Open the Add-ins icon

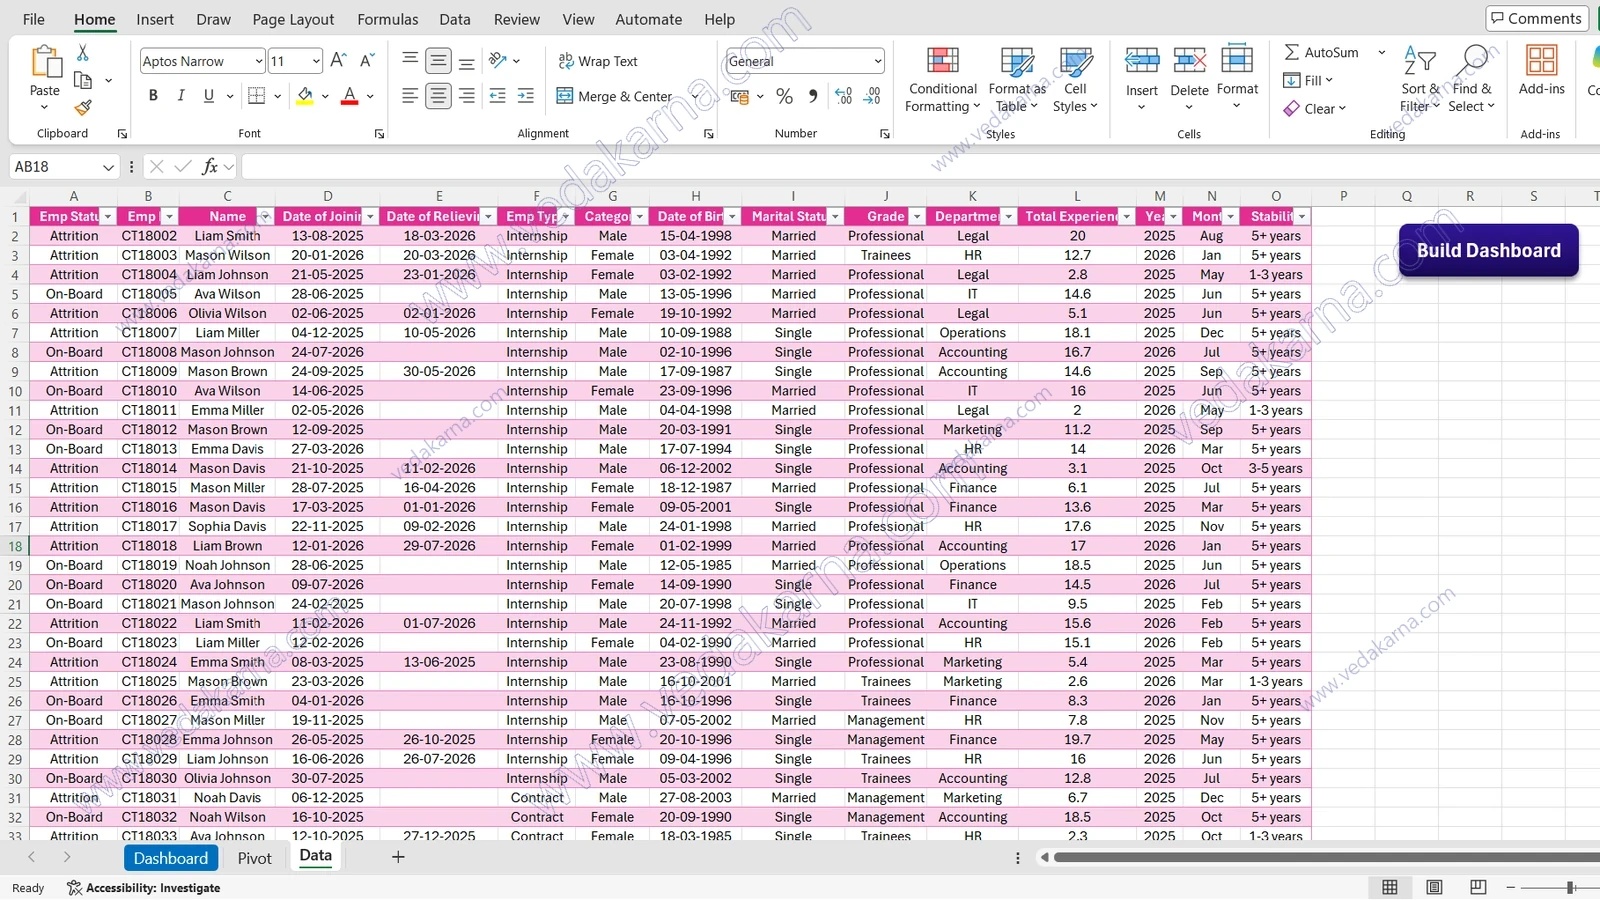1541,61
